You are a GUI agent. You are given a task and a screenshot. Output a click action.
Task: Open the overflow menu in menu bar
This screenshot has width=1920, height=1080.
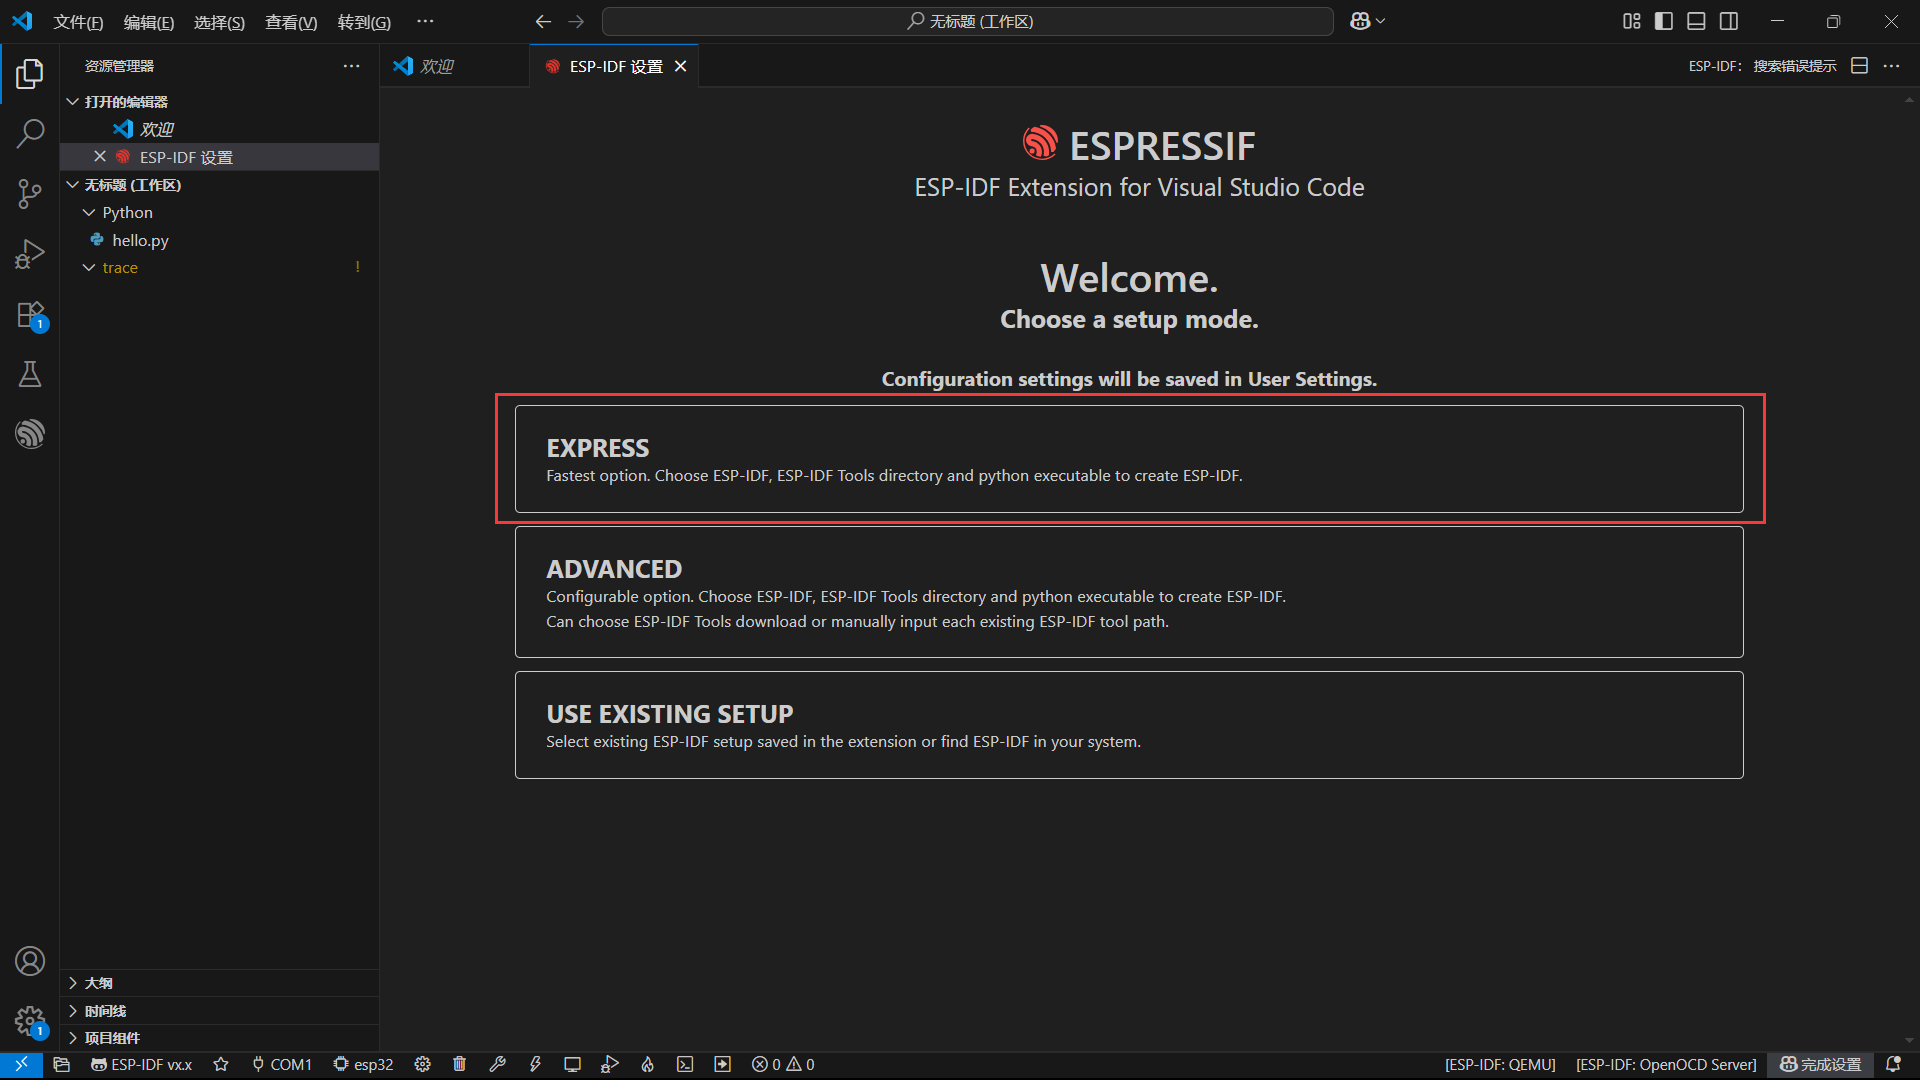pos(425,22)
